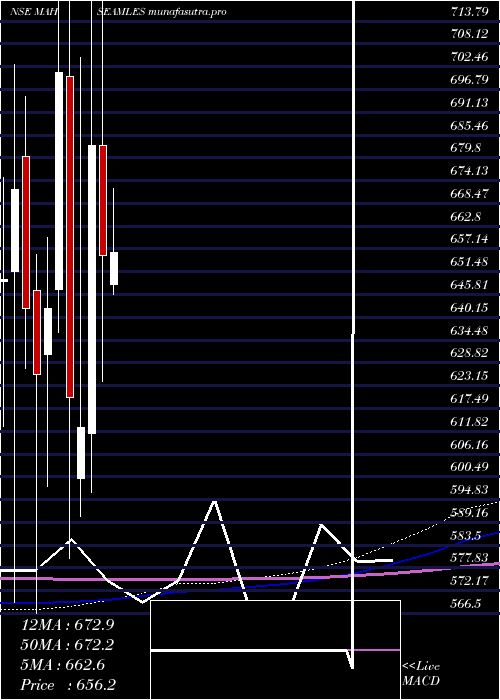The height and width of the screenshot is (700, 500).
Task: Click the SEAMLES symbol text
Action: tap(121, 12)
